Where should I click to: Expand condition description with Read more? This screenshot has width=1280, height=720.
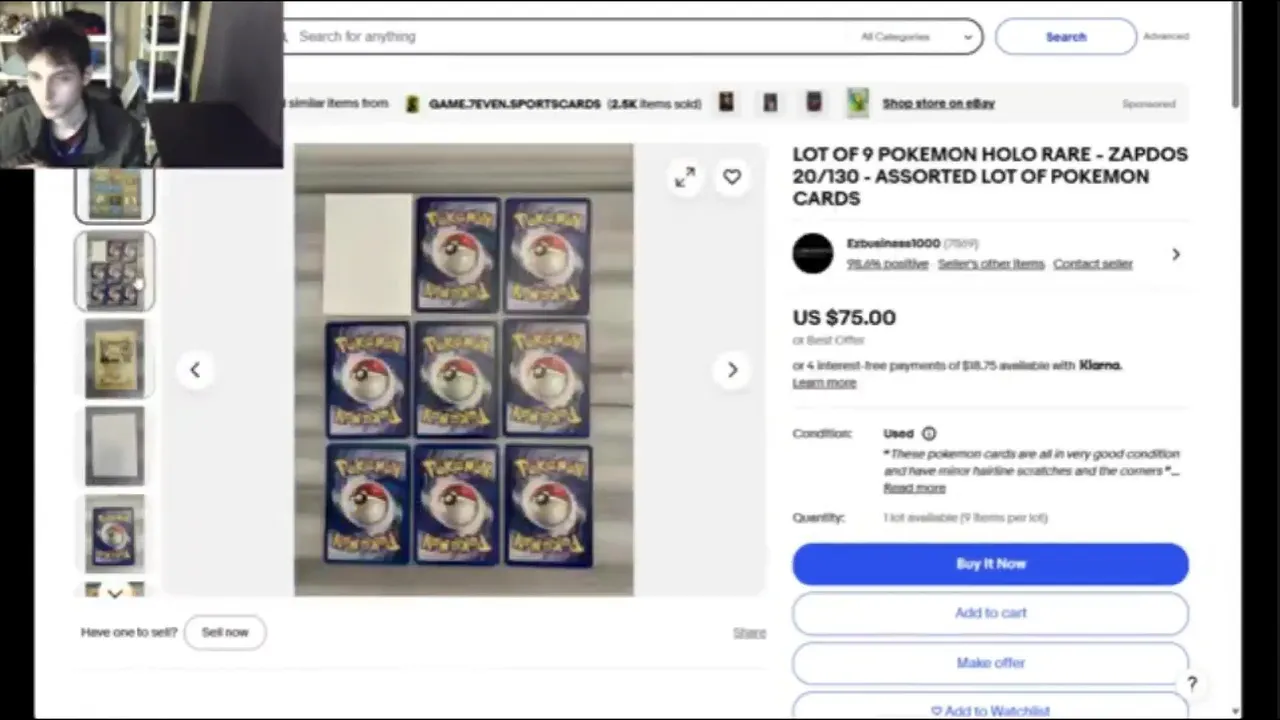(x=914, y=488)
